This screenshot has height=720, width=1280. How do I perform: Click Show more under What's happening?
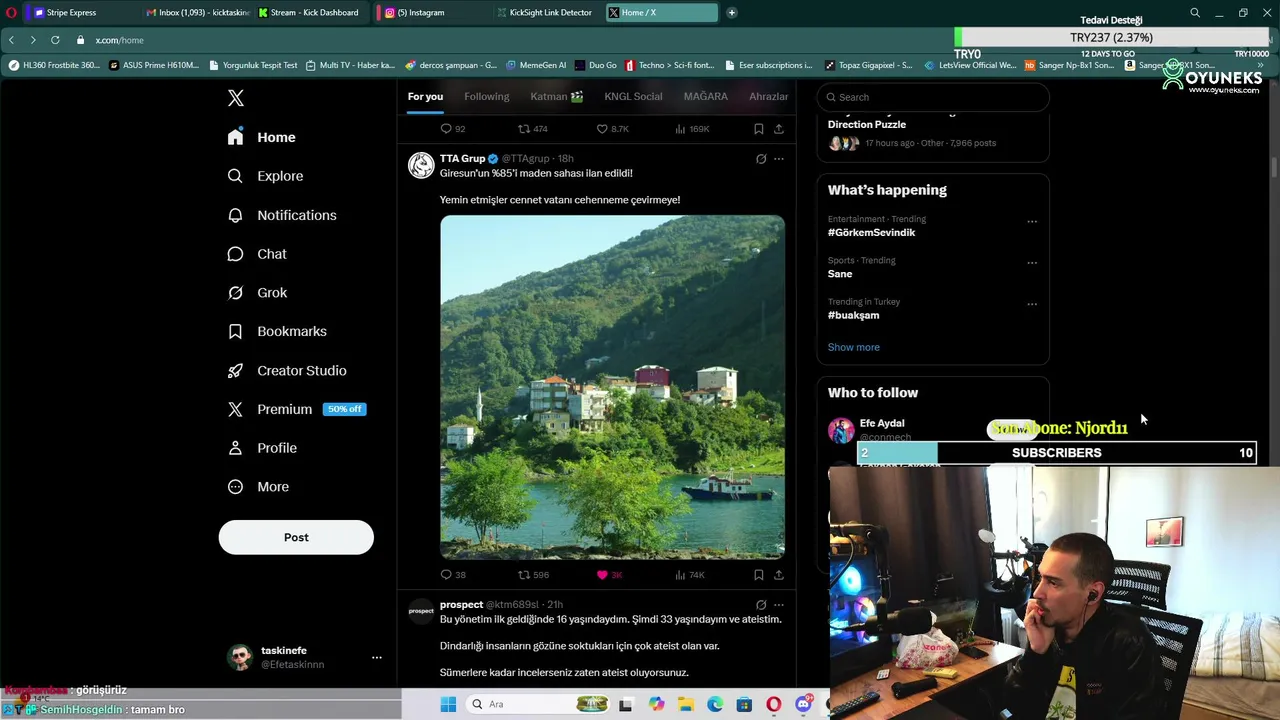point(853,347)
